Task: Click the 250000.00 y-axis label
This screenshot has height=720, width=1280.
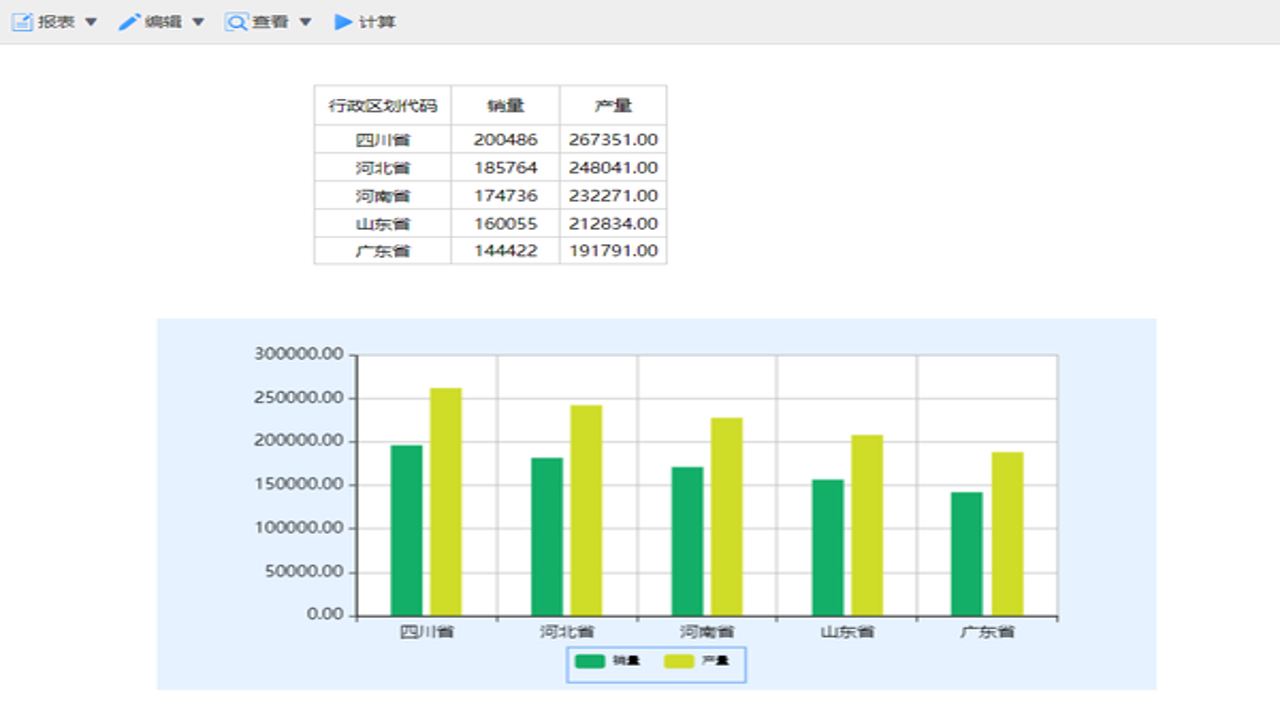Action: (300, 398)
